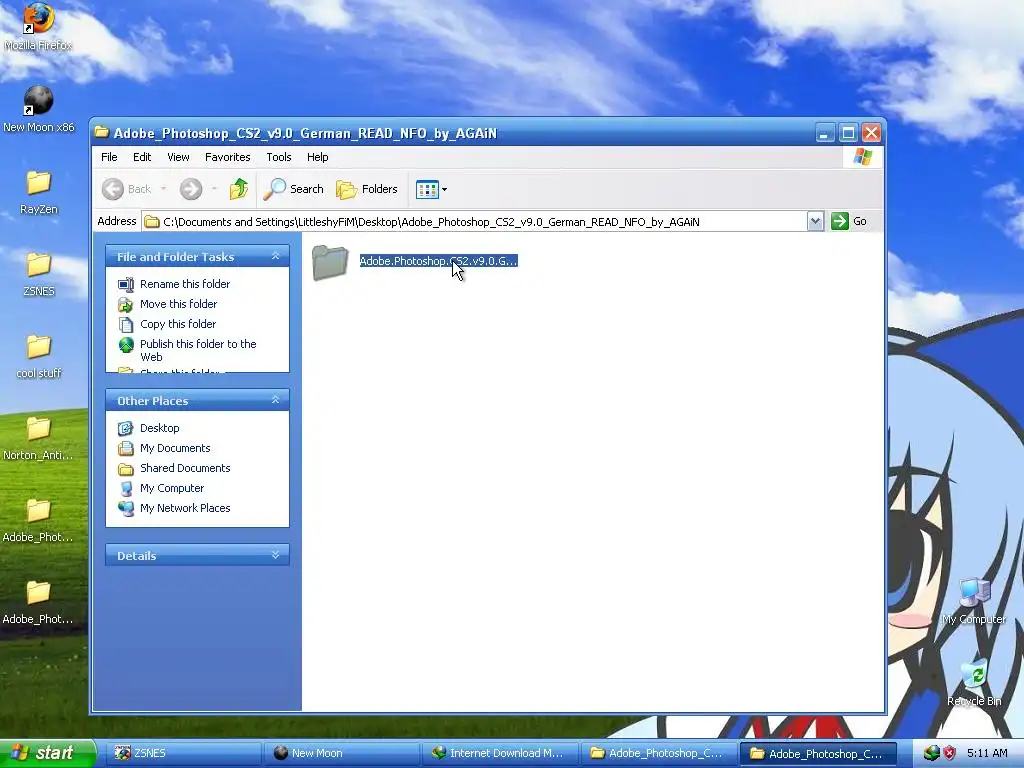Click the taskbar clock showing 5:11 AM
This screenshot has width=1024, height=768.
pyautogui.click(x=987, y=753)
